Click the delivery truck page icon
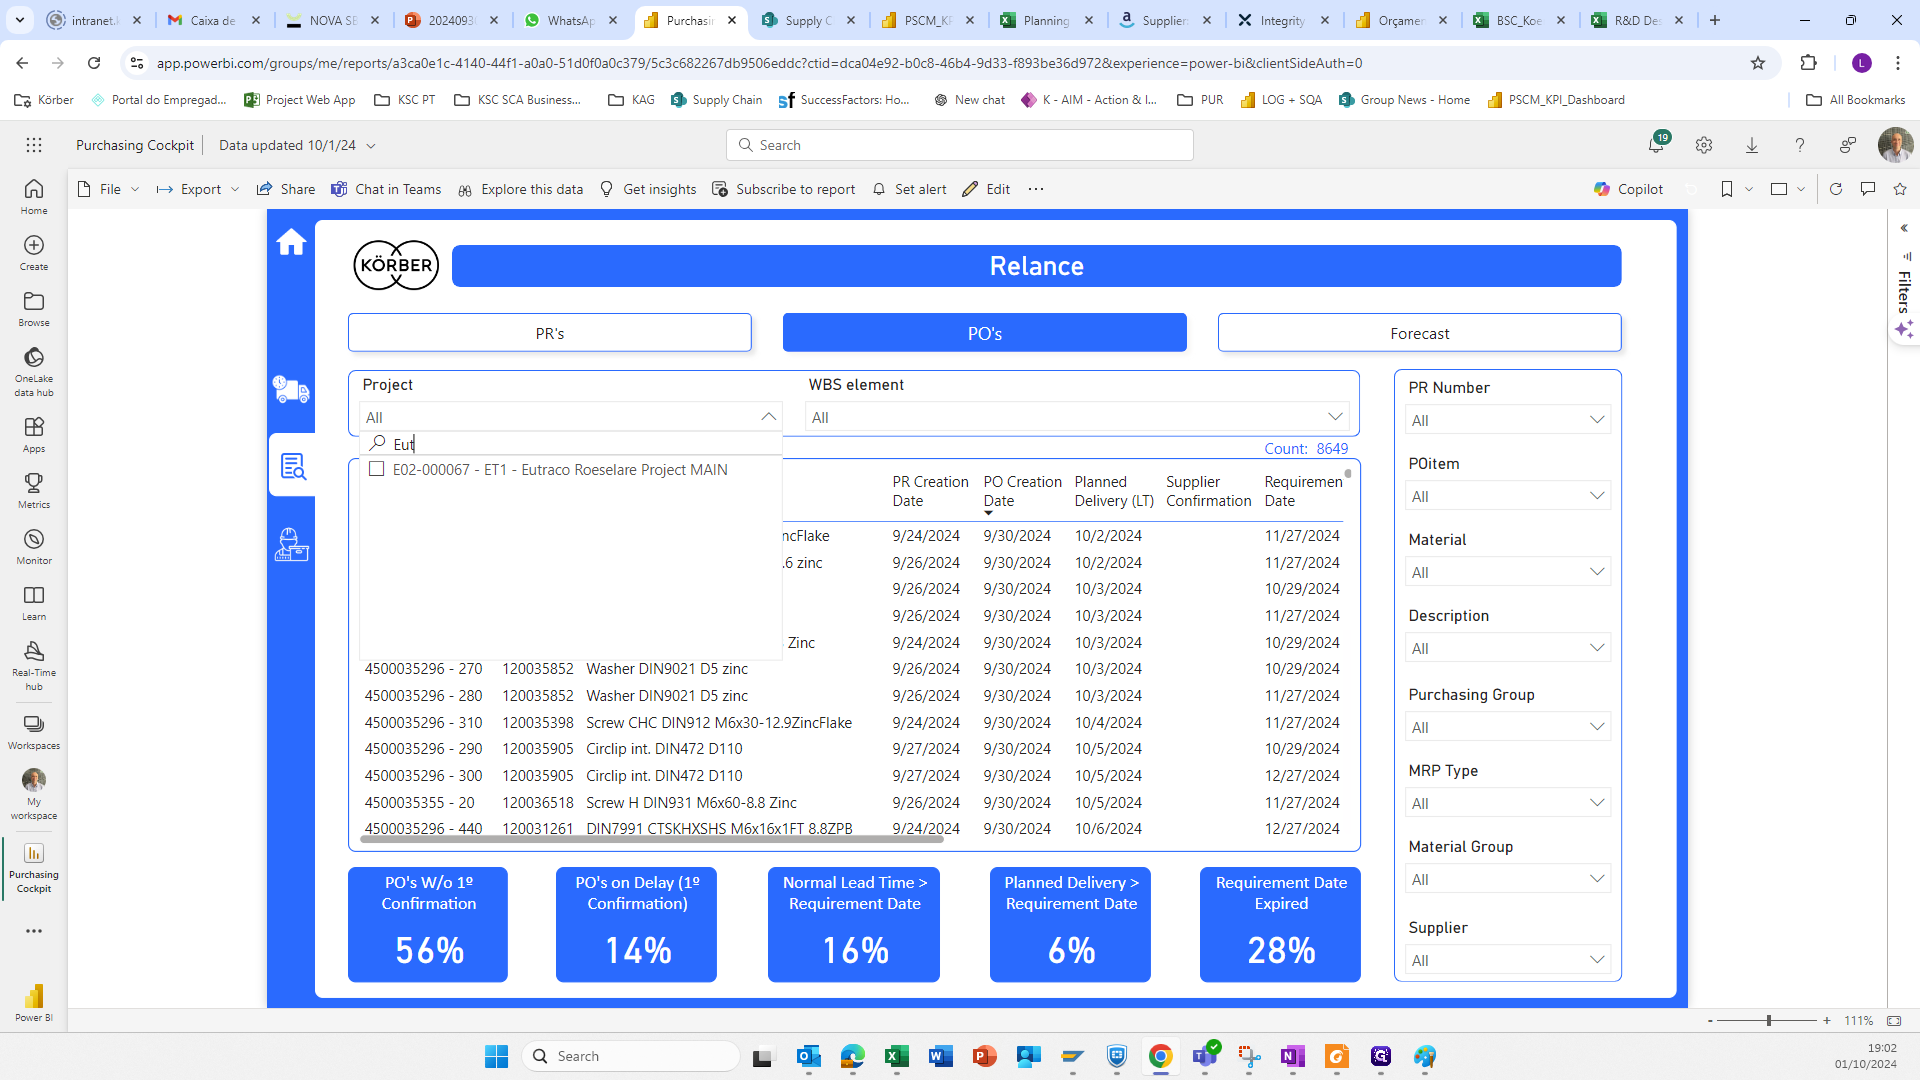This screenshot has width=1920, height=1080. 291,389
